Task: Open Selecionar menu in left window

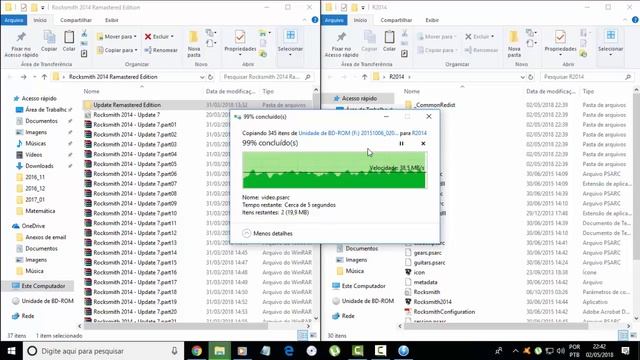Action: [x=290, y=43]
